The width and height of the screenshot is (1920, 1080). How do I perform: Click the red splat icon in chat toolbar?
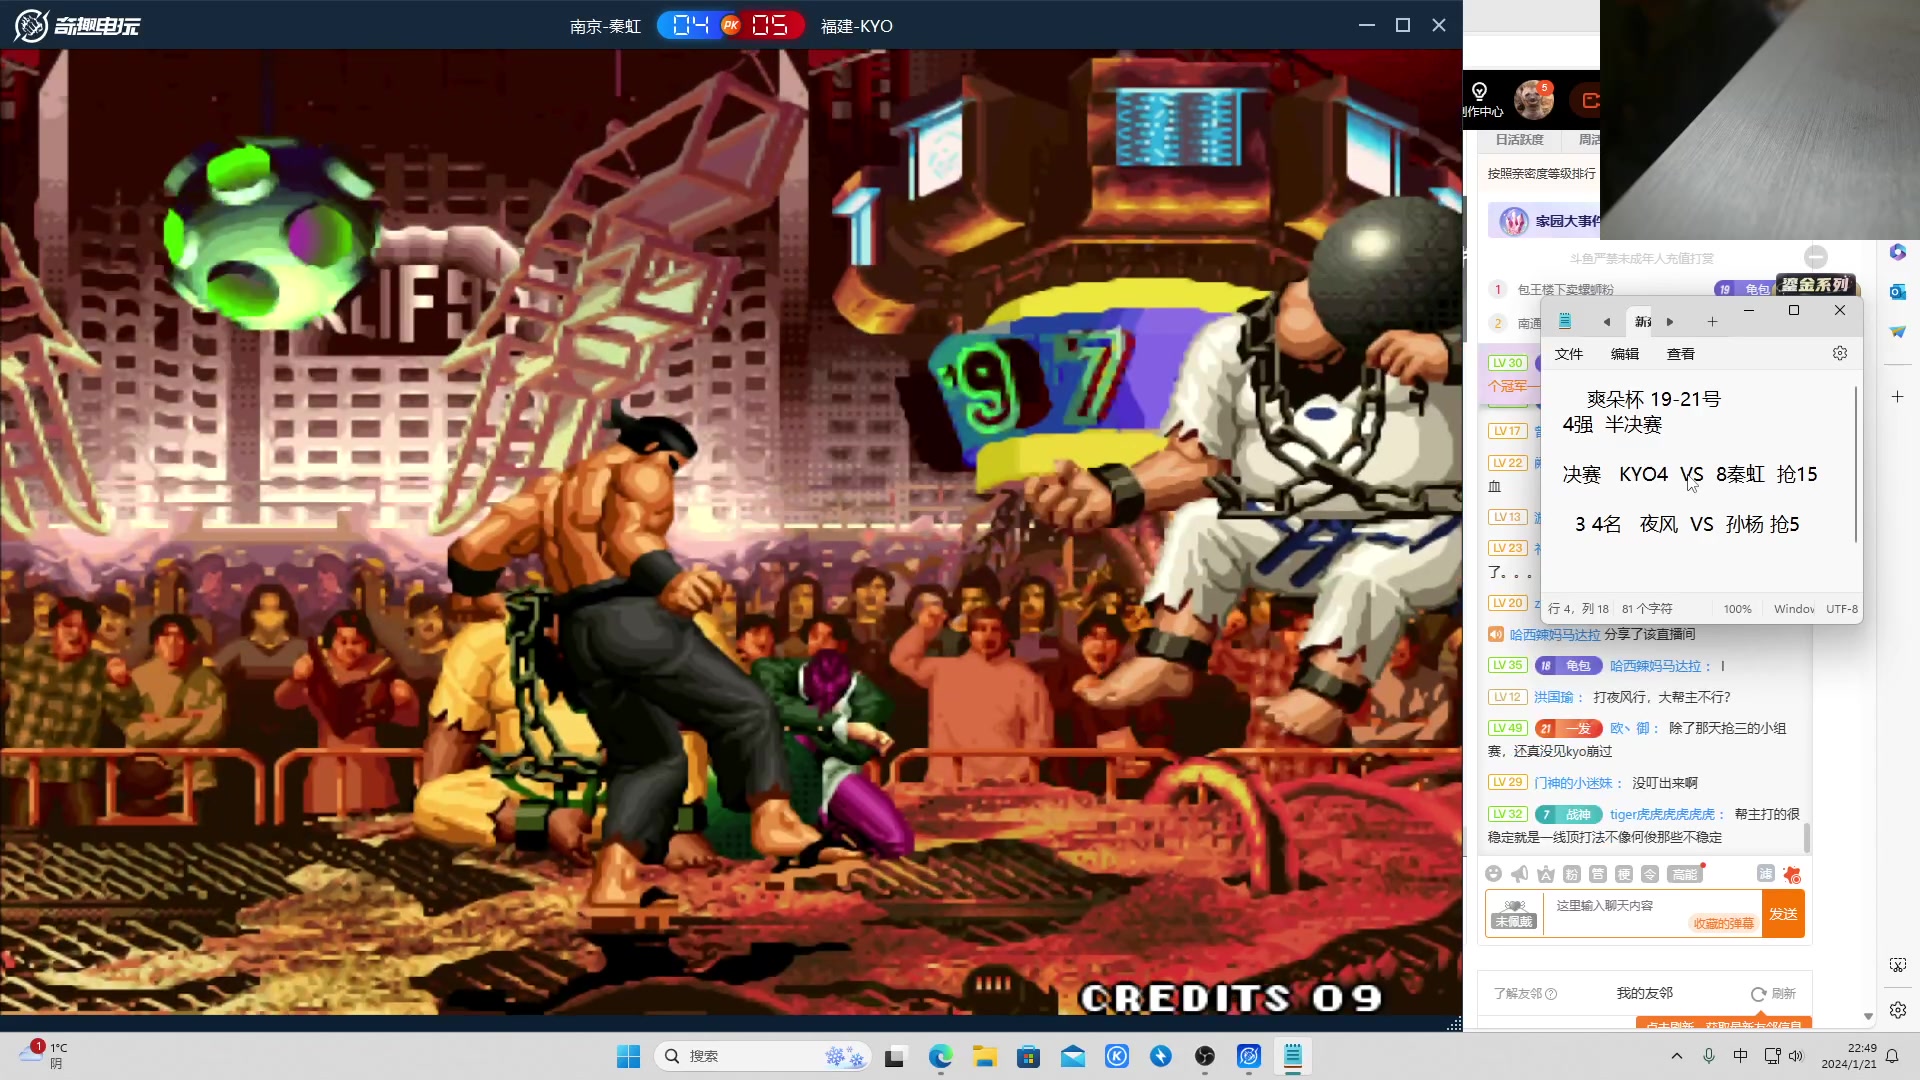[x=1792, y=874]
